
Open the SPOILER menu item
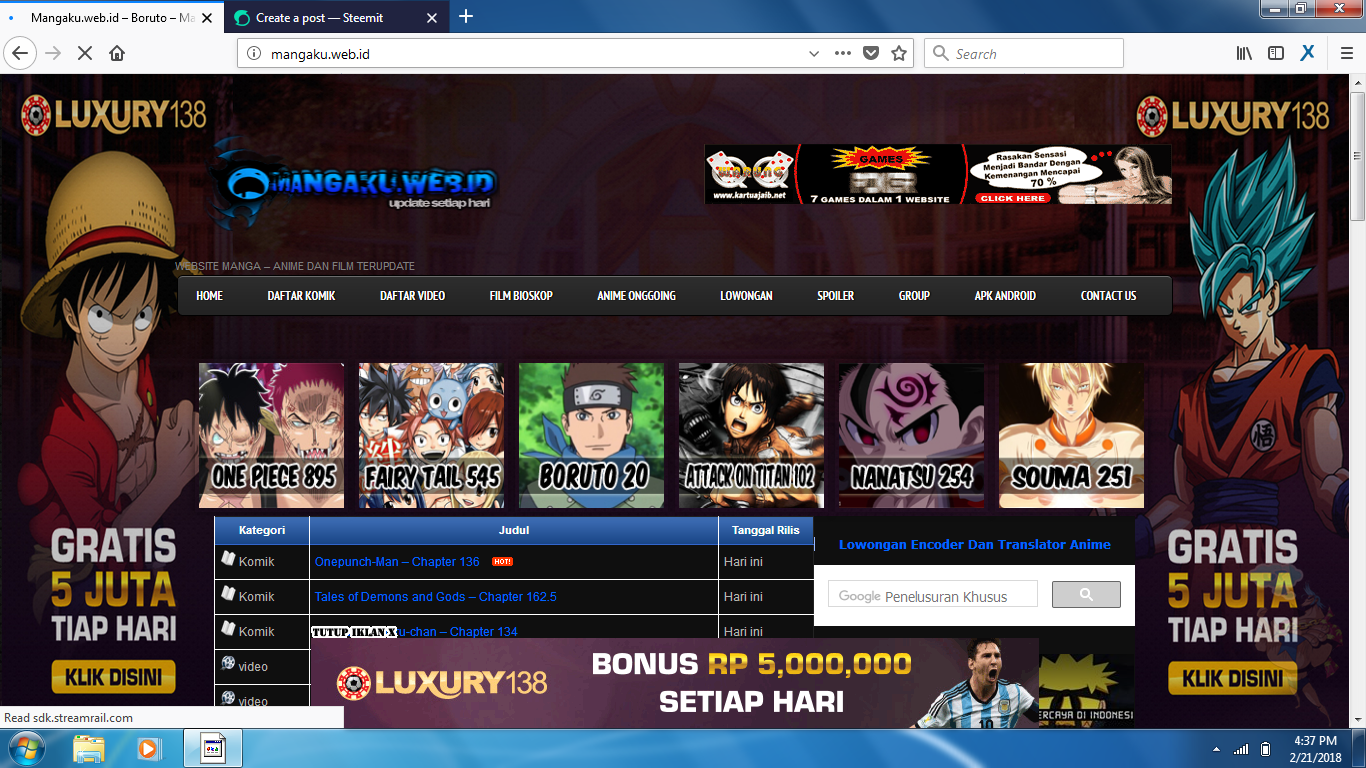[835, 296]
